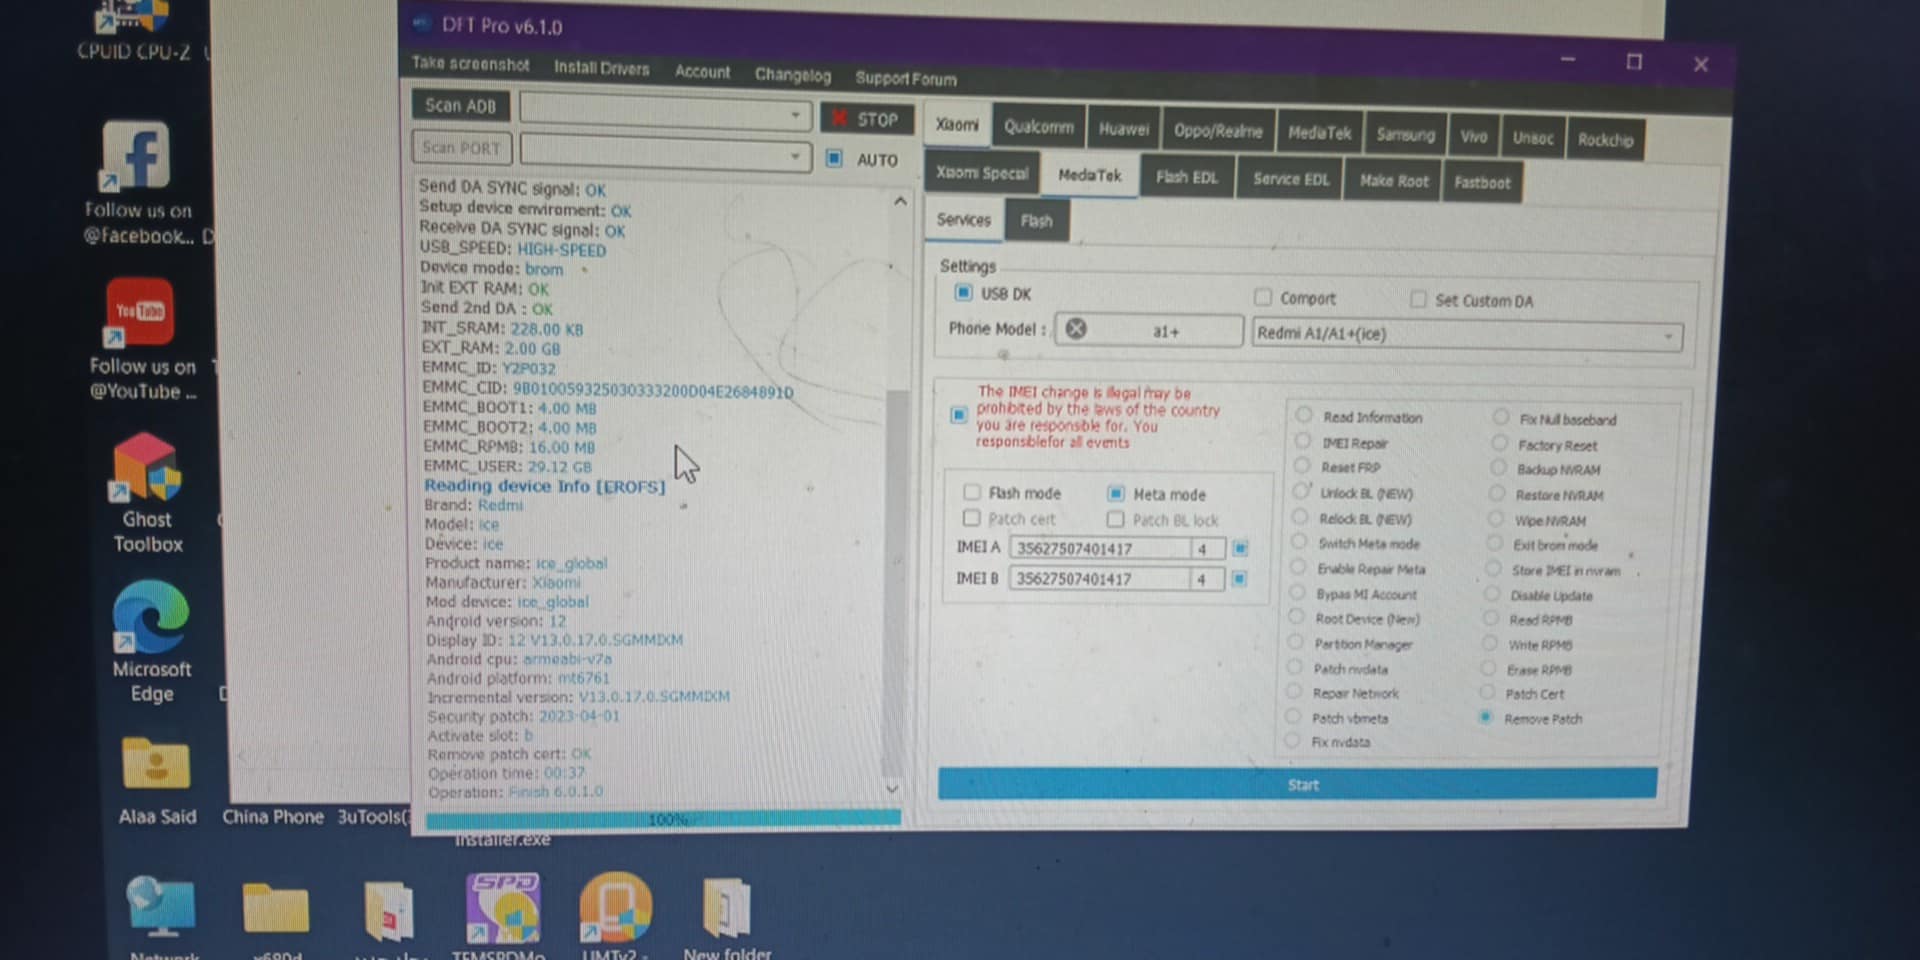This screenshot has width=1920, height=960.
Task: Select the Read Information radio option
Action: tap(1304, 415)
